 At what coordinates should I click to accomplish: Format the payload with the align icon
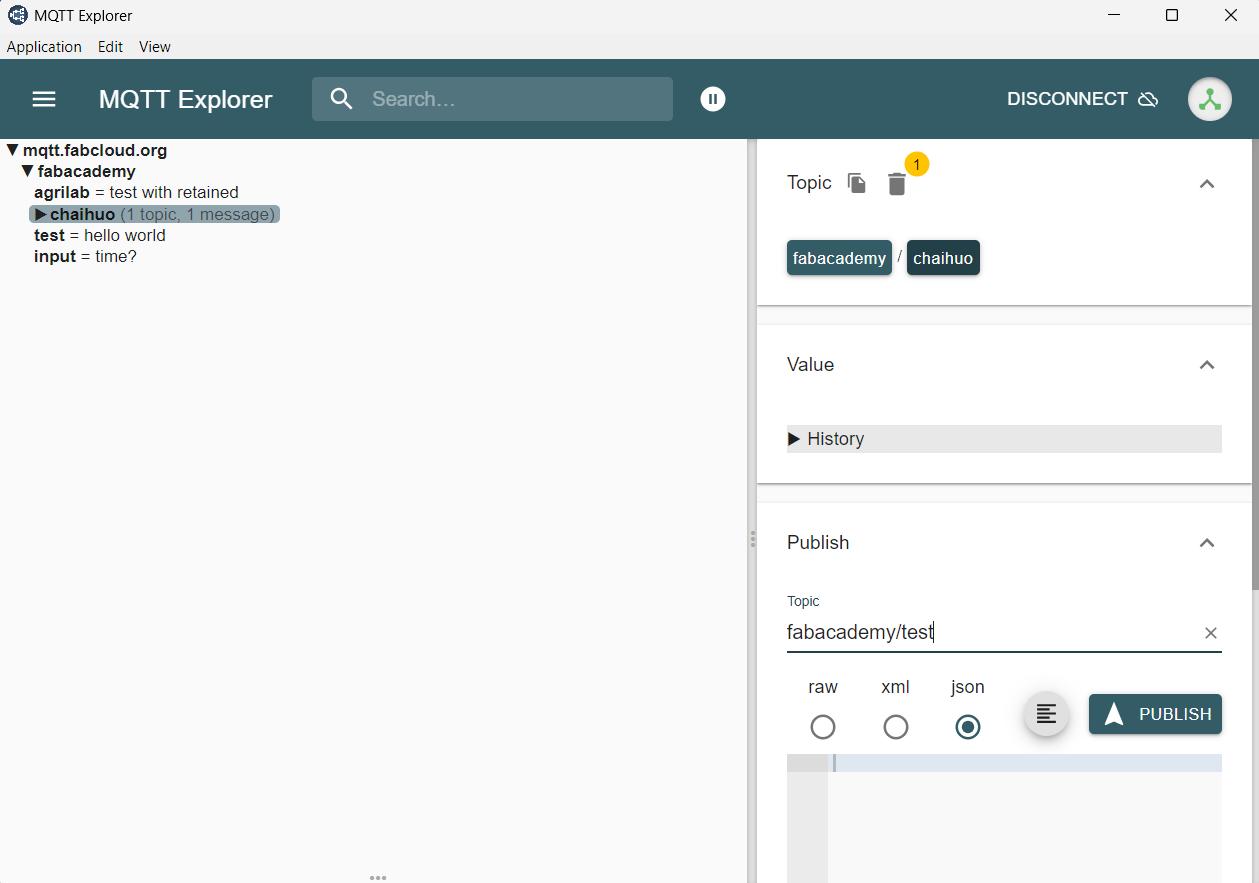tap(1046, 714)
